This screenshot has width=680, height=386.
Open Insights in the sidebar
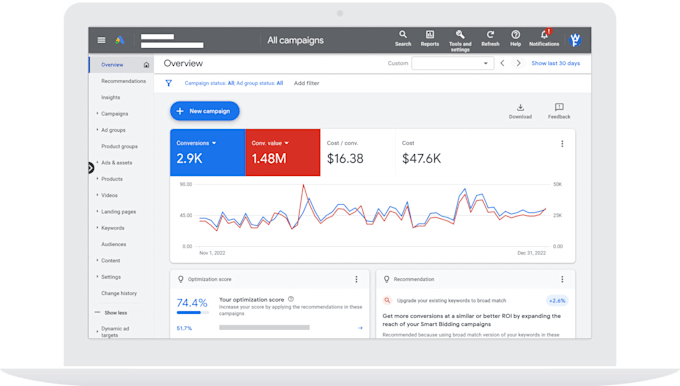click(x=111, y=98)
